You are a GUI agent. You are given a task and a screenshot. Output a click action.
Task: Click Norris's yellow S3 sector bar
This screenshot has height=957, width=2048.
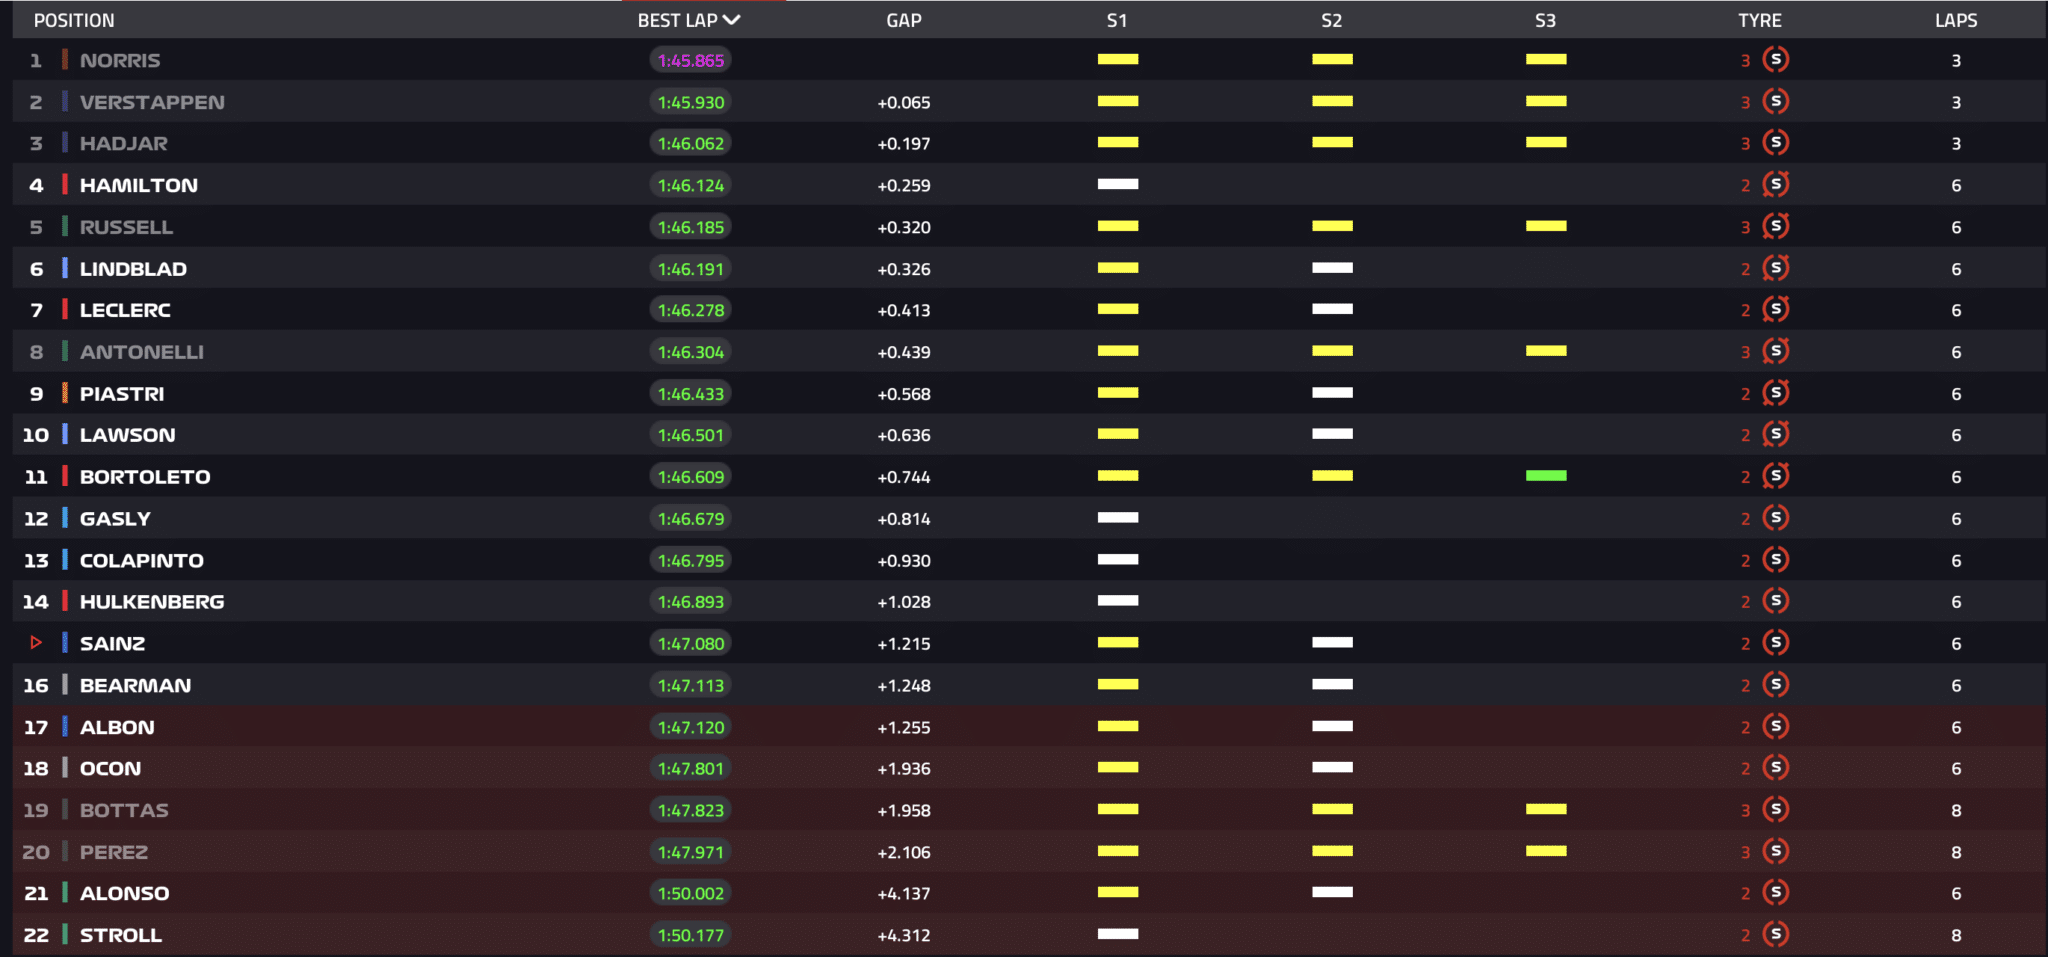click(1546, 59)
